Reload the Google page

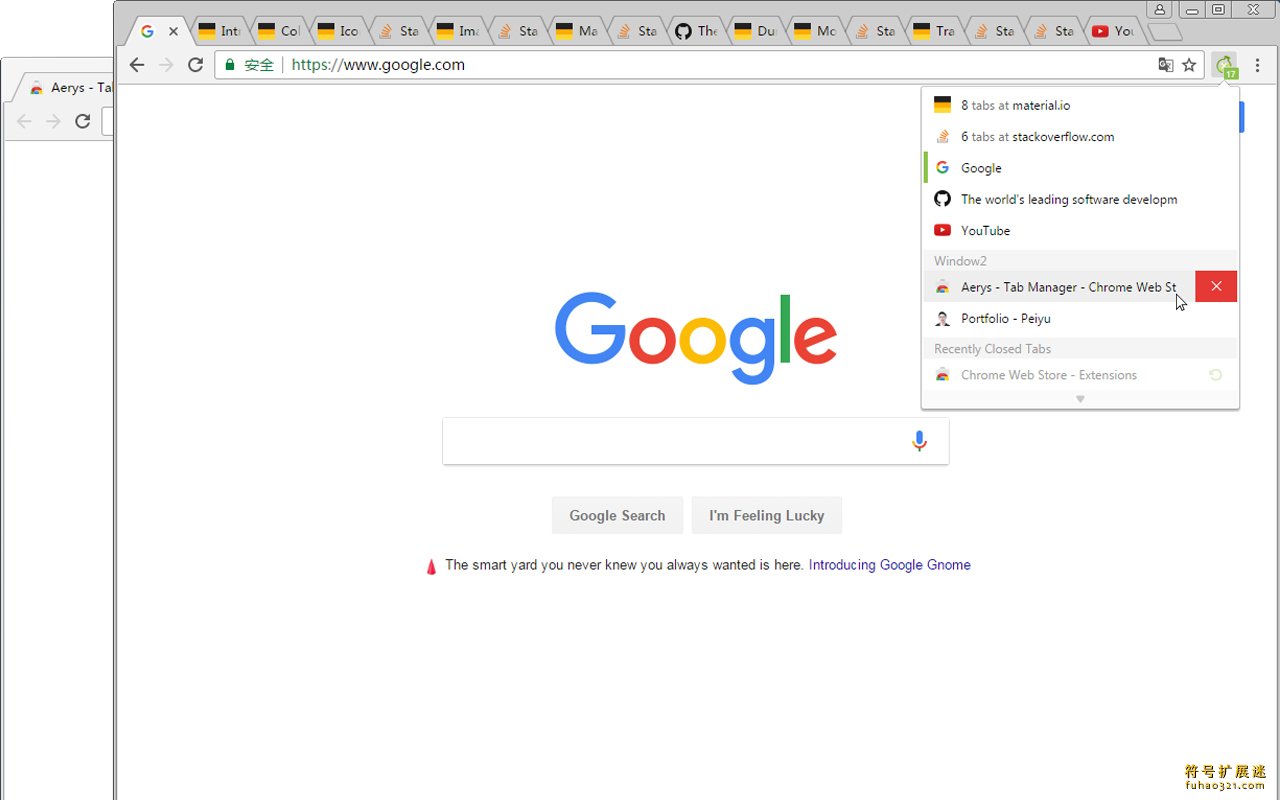pyautogui.click(x=196, y=65)
